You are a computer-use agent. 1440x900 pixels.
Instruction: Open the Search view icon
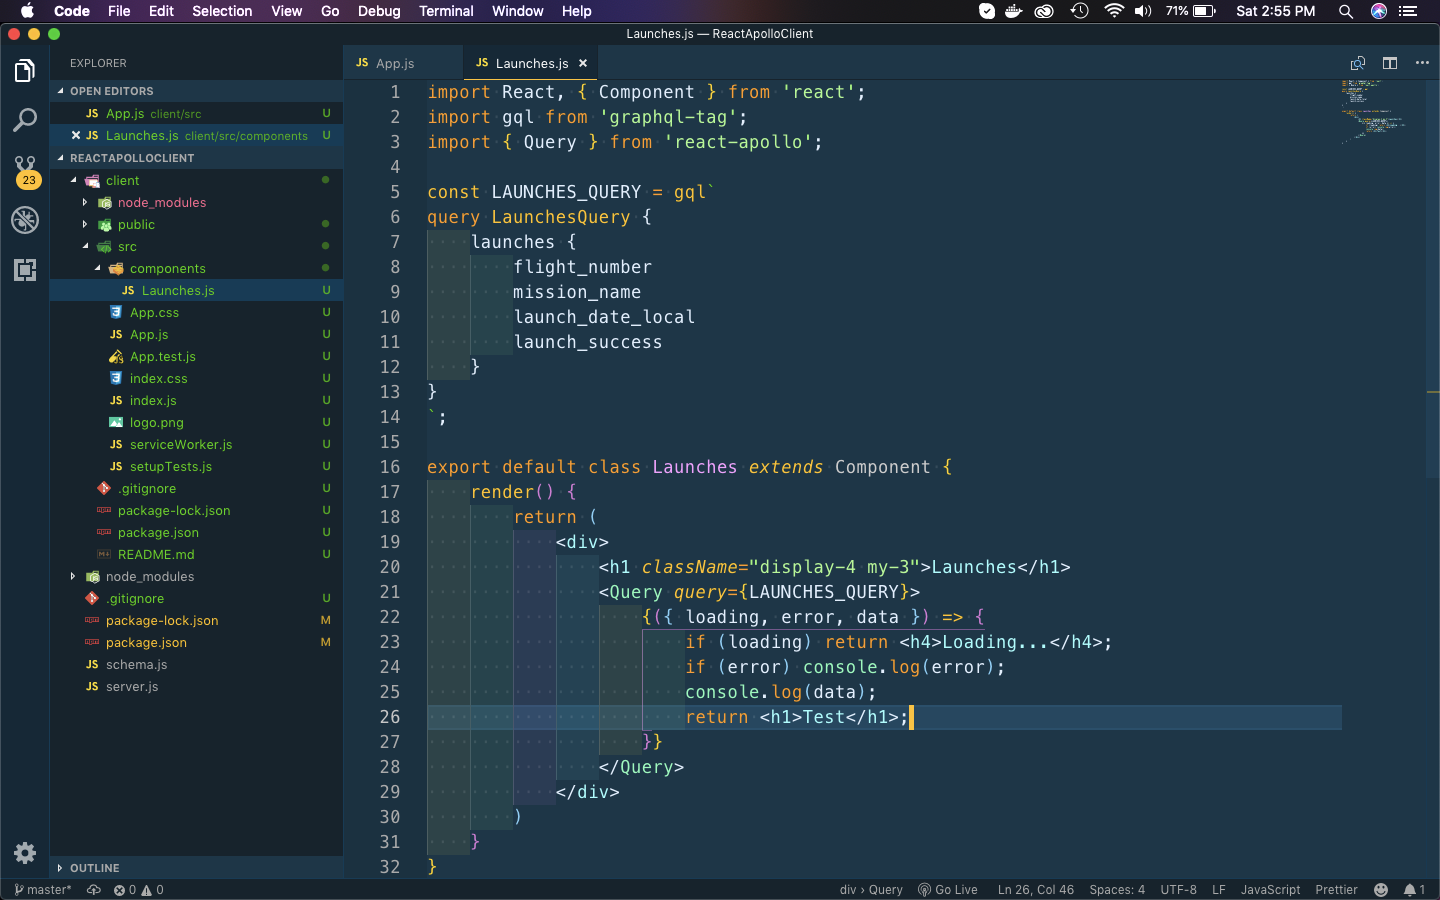(25, 121)
